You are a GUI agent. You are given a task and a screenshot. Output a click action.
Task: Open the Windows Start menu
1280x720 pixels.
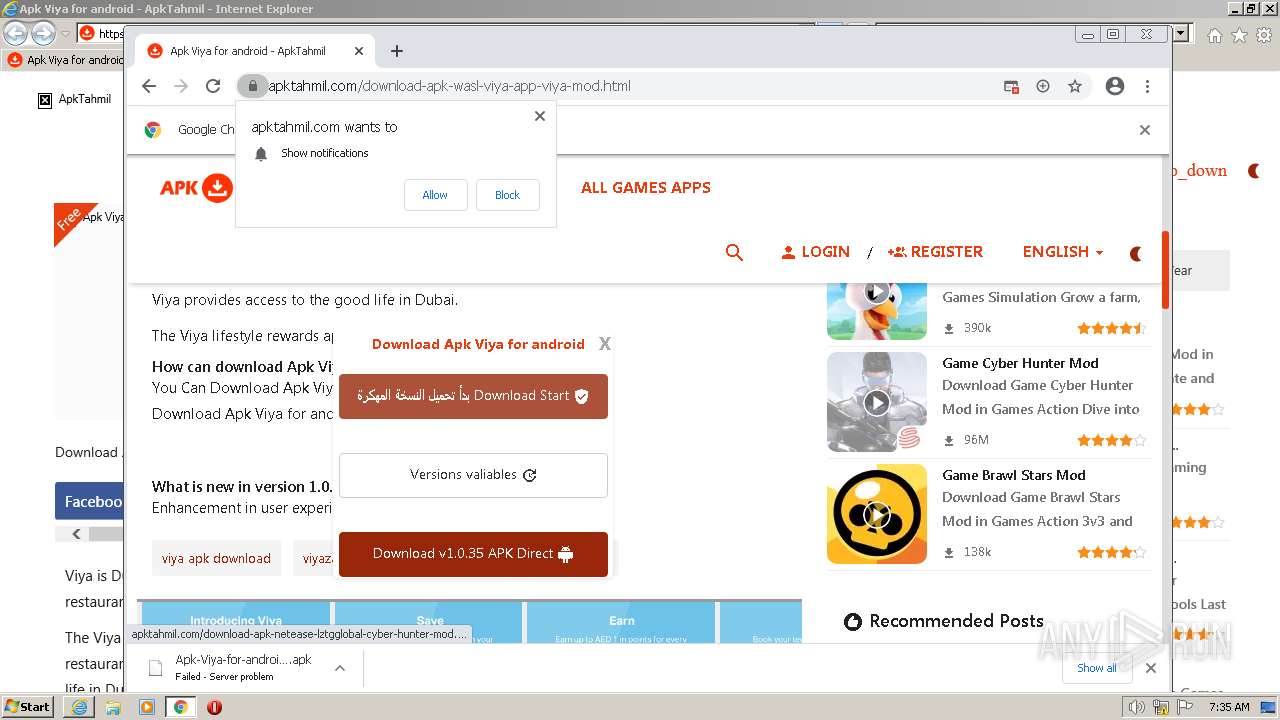tap(27, 707)
